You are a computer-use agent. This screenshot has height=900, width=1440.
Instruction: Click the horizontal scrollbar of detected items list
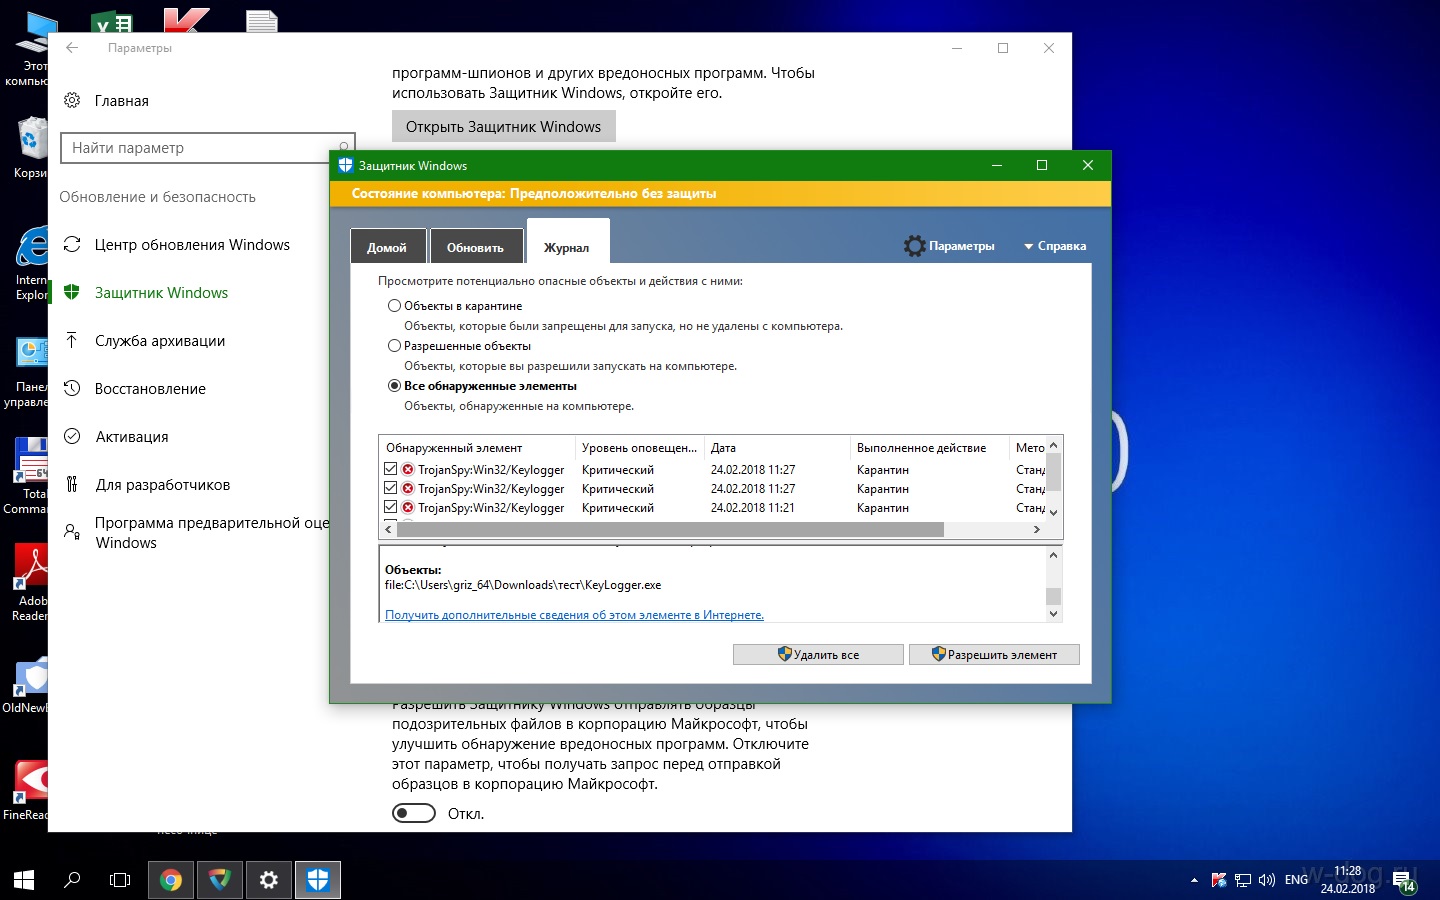[x=670, y=530]
